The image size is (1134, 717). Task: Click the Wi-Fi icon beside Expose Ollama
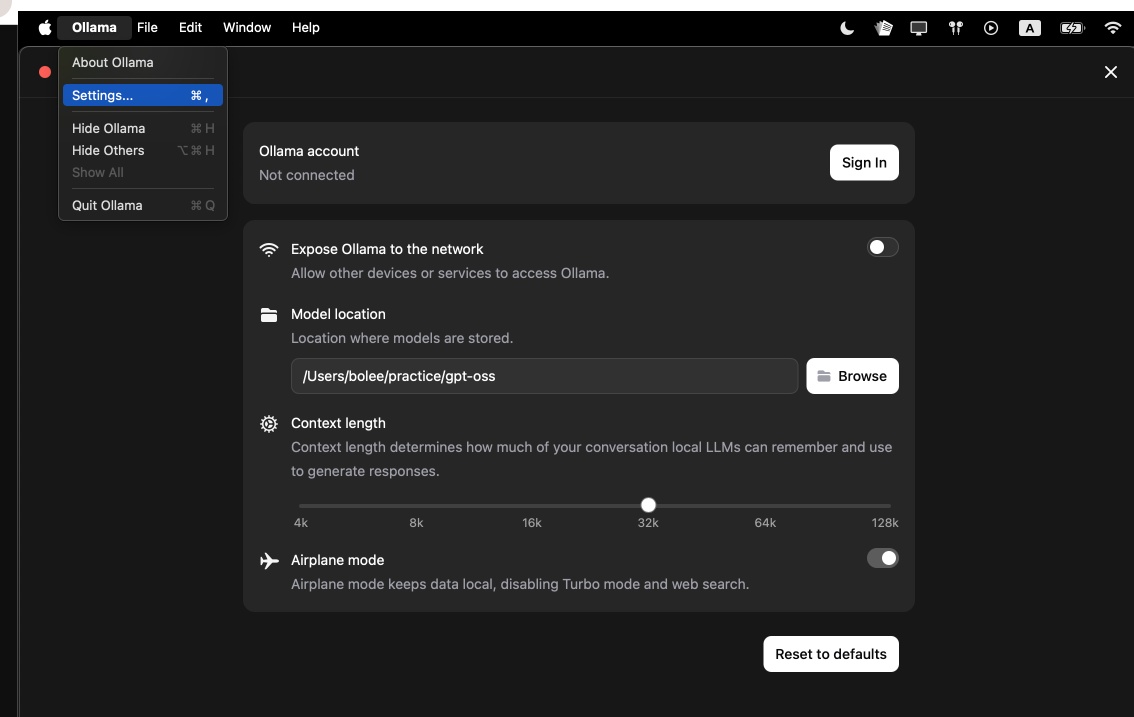click(269, 250)
